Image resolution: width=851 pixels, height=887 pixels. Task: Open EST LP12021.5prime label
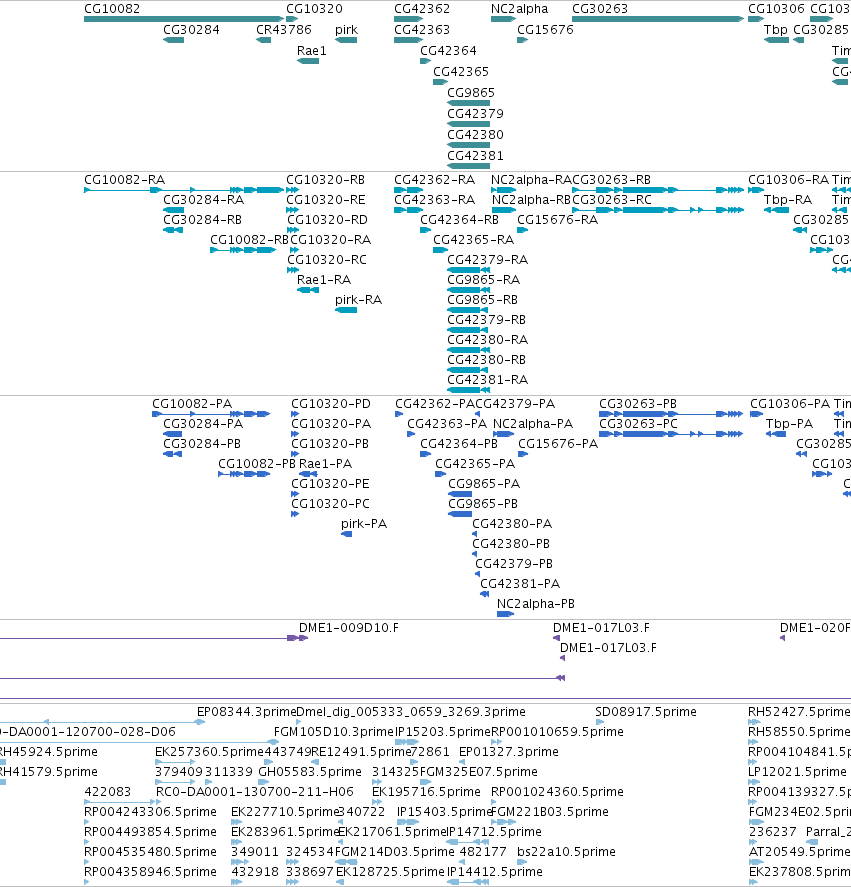click(x=798, y=772)
